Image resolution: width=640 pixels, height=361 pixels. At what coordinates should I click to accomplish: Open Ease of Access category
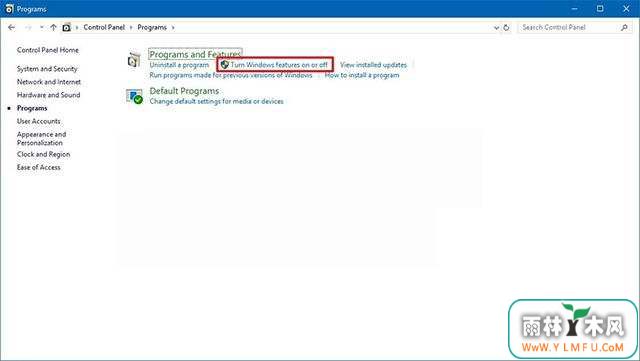pos(38,167)
